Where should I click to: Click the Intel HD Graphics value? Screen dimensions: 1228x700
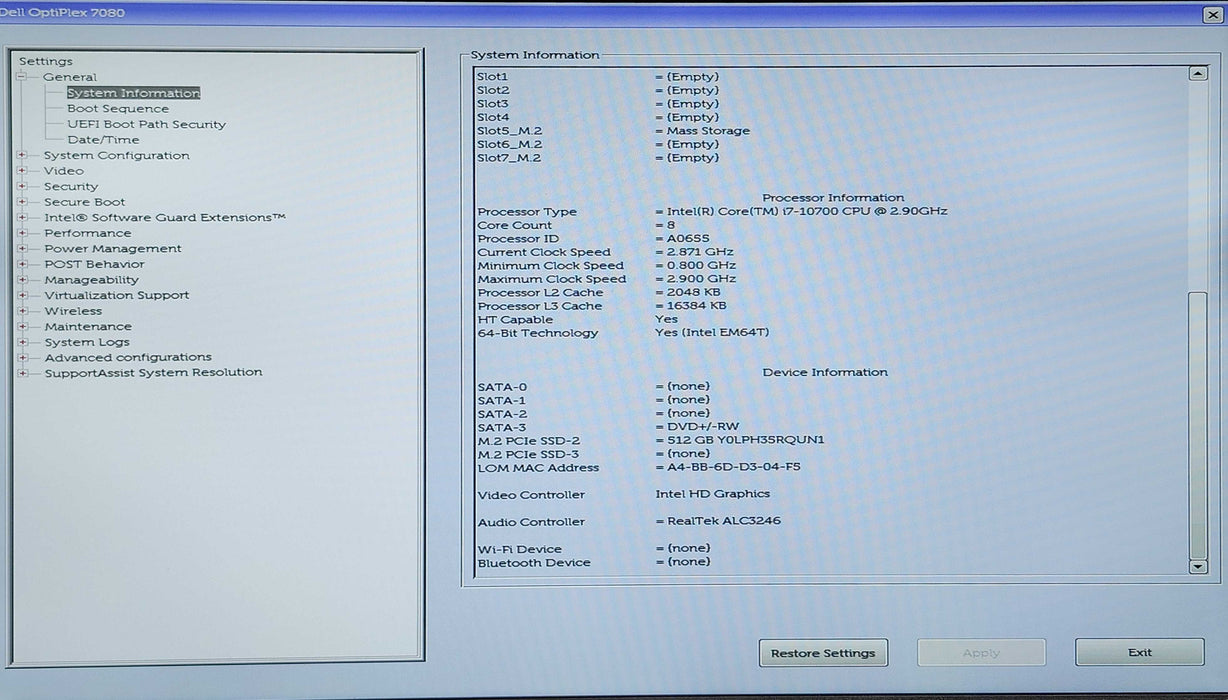pos(712,494)
